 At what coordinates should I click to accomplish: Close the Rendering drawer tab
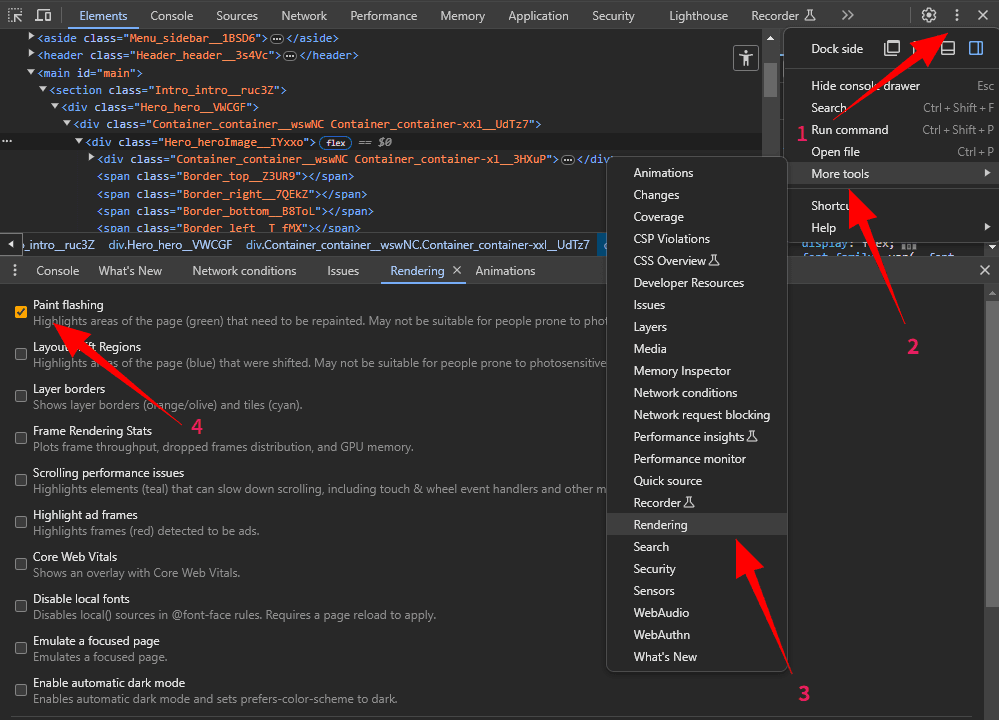[x=457, y=271]
